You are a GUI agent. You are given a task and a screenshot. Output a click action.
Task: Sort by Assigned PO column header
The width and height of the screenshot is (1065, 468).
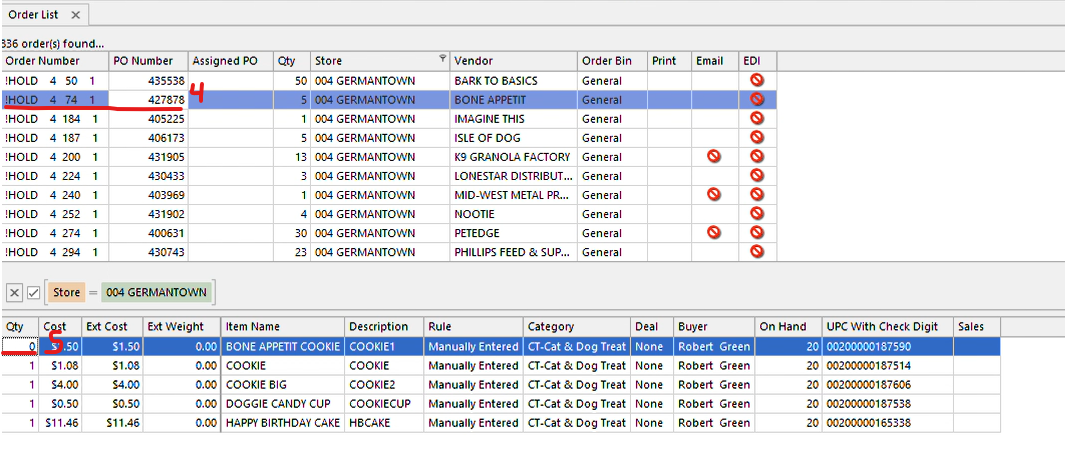pos(231,61)
